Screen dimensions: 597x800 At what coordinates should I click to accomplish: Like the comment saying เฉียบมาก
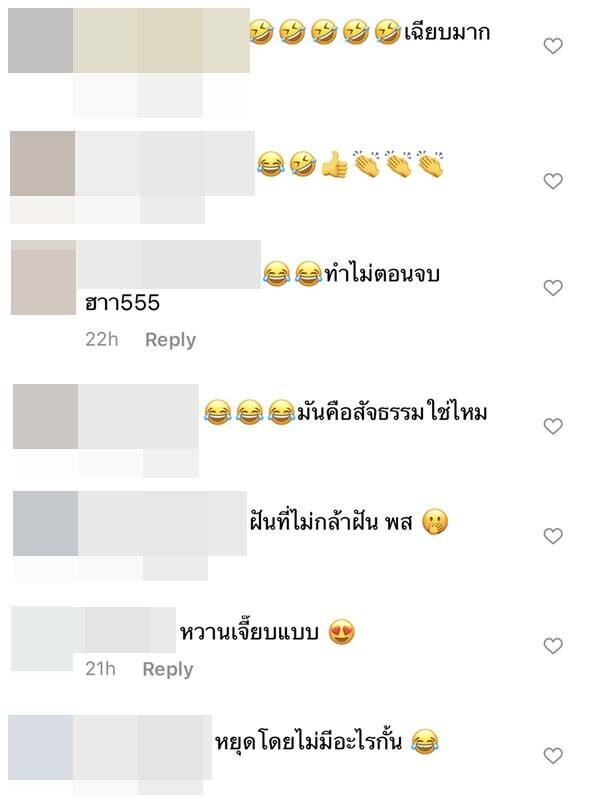tap(553, 46)
